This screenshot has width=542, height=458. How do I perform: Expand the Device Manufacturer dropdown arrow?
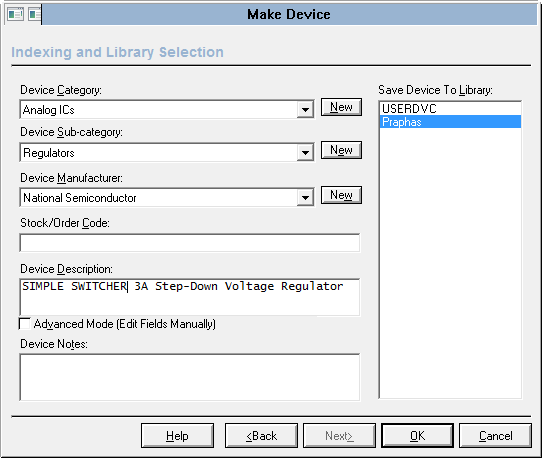[x=305, y=198]
